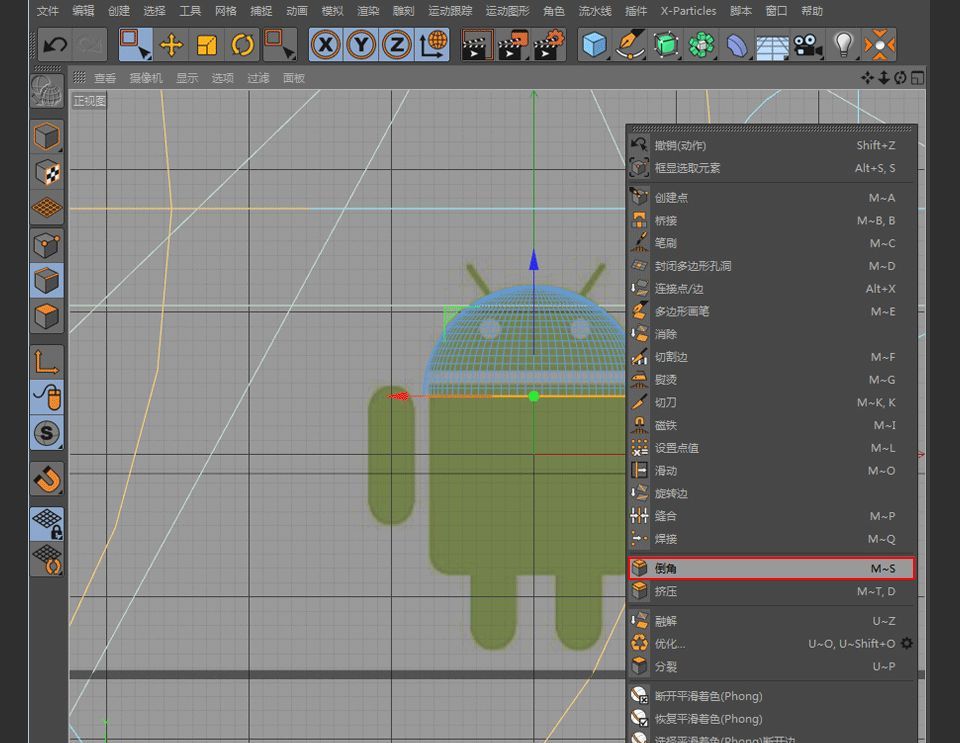The image size is (960, 743).
Task: Click viewport rotate navigation icon
Action: pyautogui.click(x=900, y=78)
